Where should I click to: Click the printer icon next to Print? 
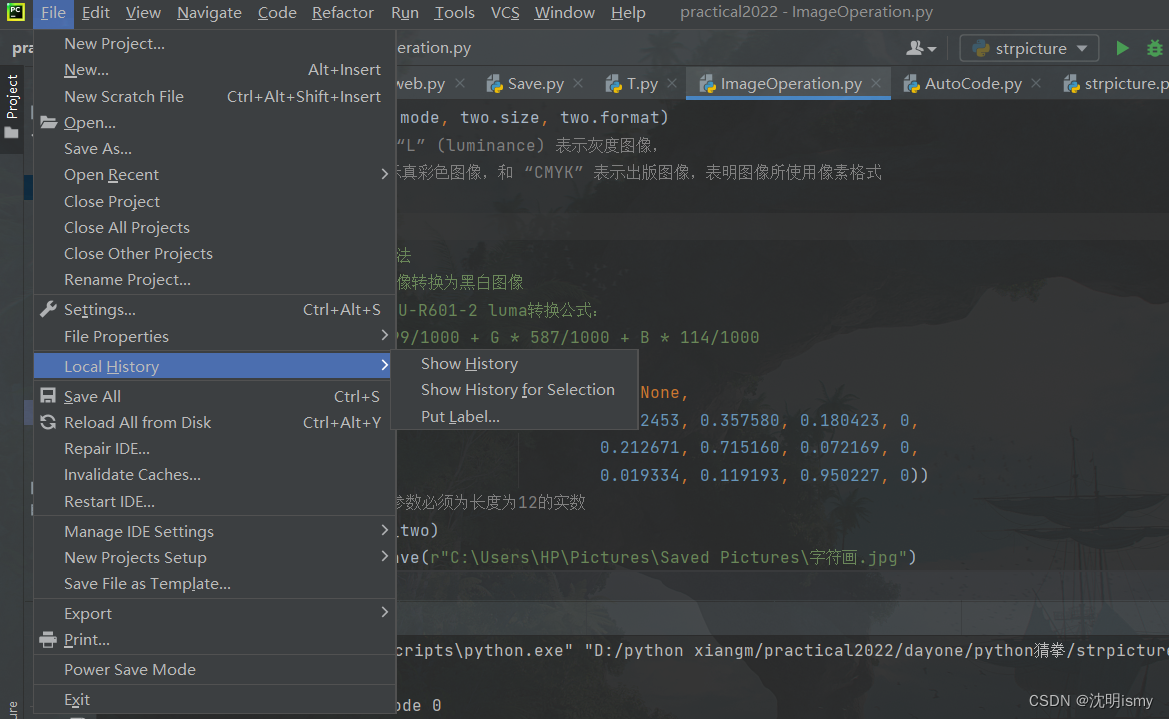(47, 639)
